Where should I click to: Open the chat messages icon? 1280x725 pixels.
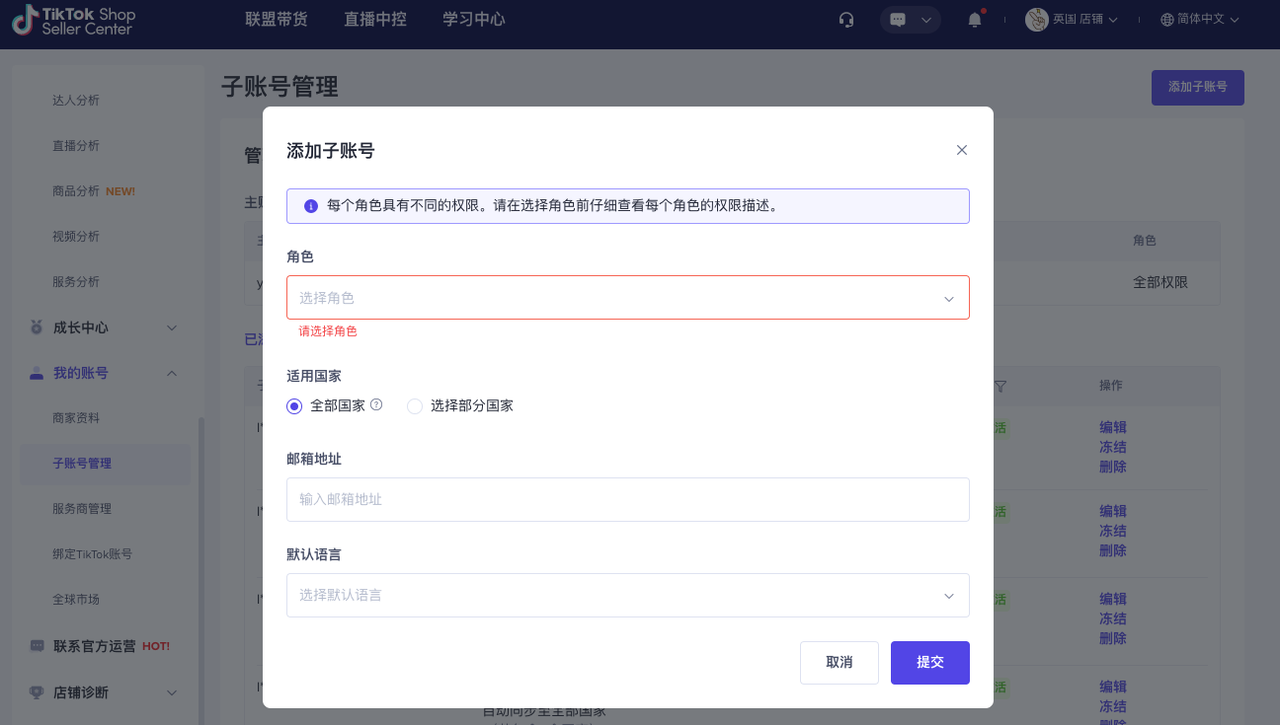click(x=898, y=20)
